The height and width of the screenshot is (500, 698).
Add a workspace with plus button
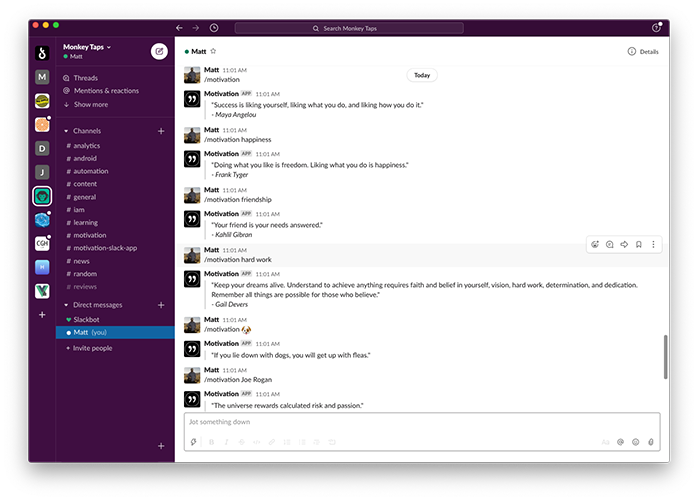coord(42,315)
